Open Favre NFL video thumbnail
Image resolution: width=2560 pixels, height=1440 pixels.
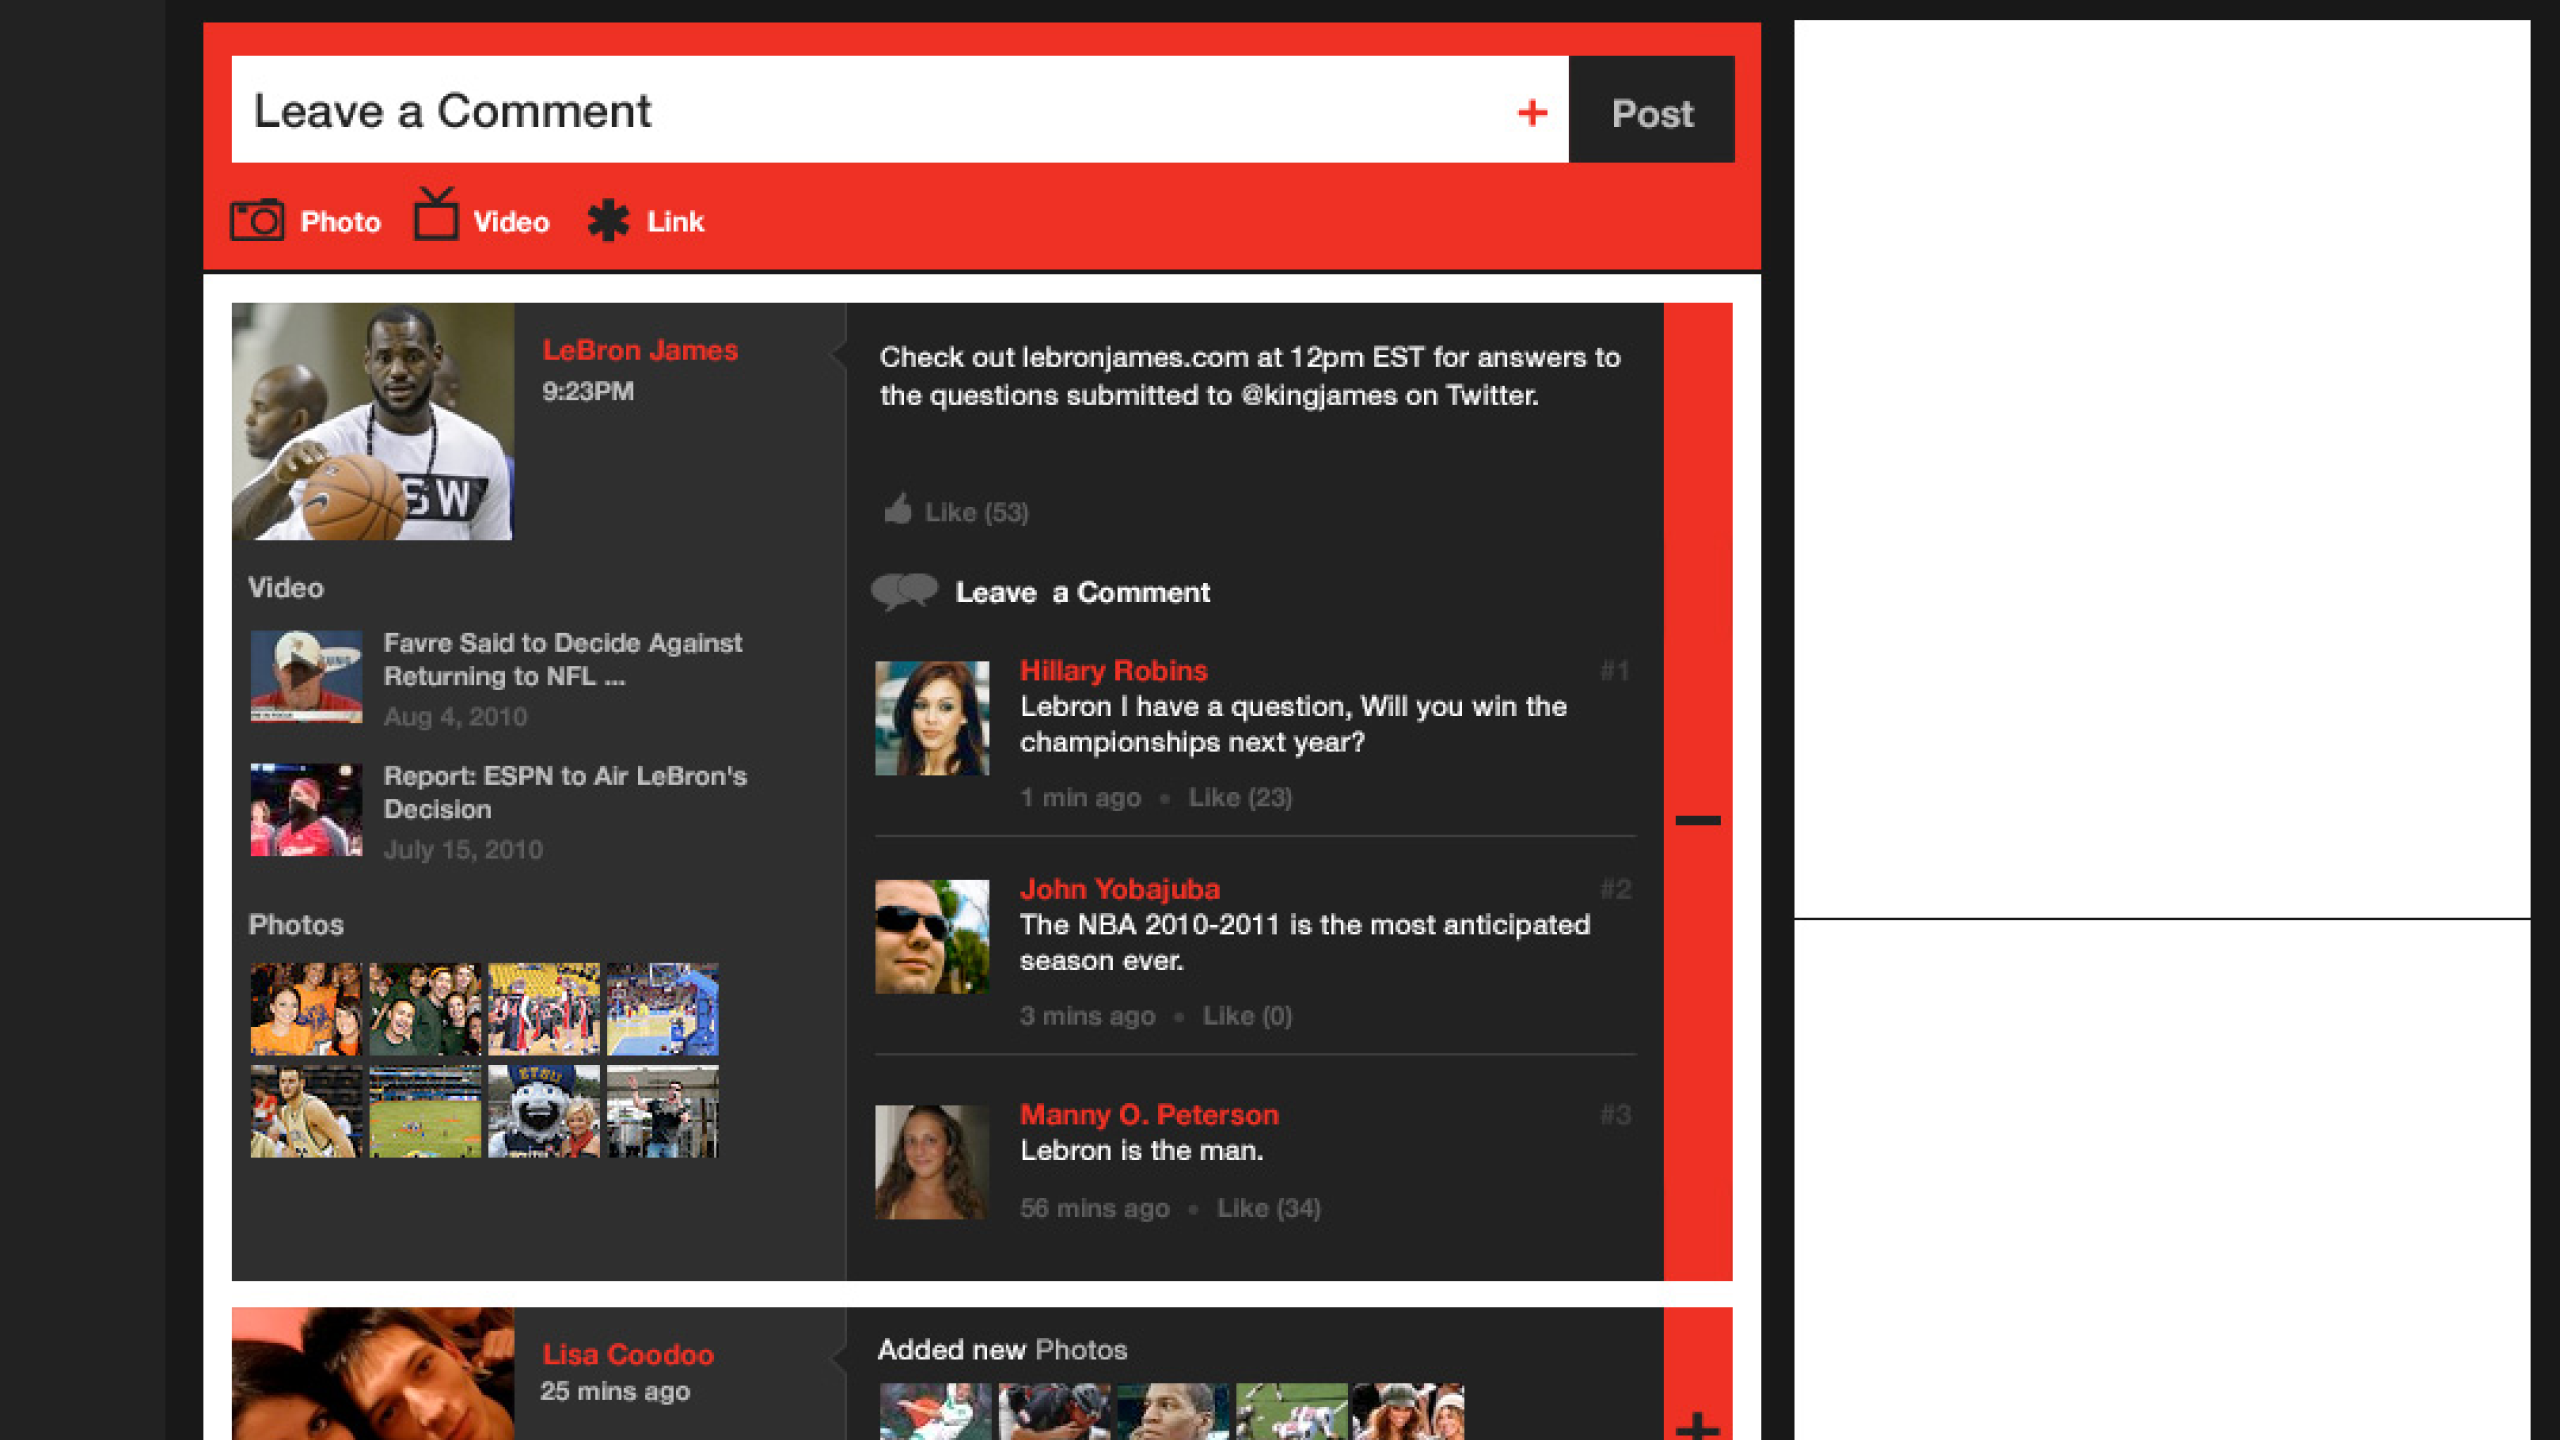tap(306, 676)
